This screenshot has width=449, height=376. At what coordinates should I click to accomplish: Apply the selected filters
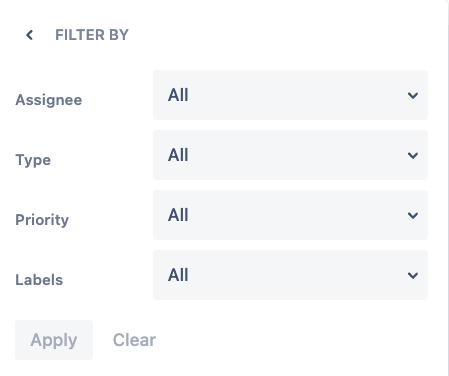click(x=54, y=340)
